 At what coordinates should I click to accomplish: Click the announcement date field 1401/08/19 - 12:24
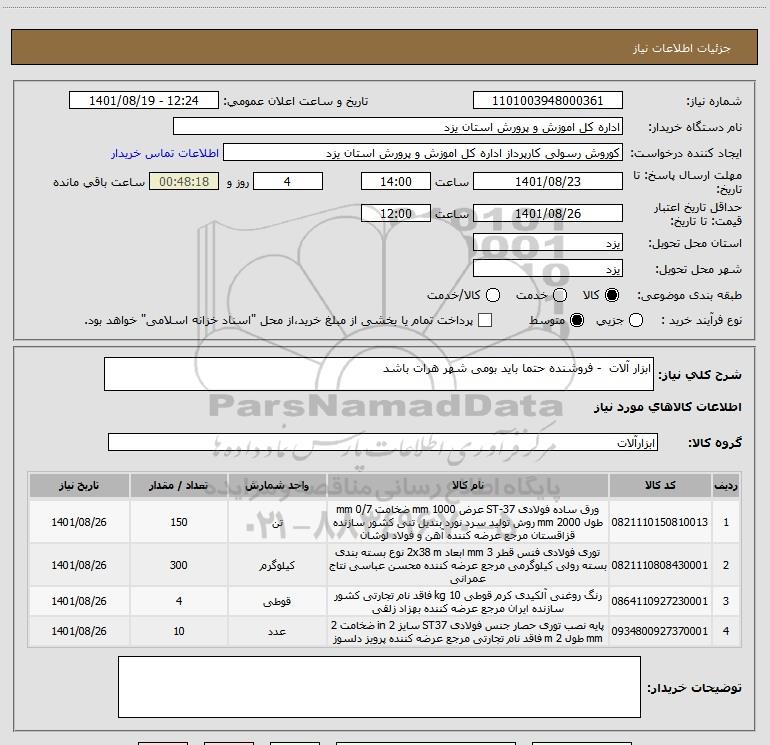(143, 101)
